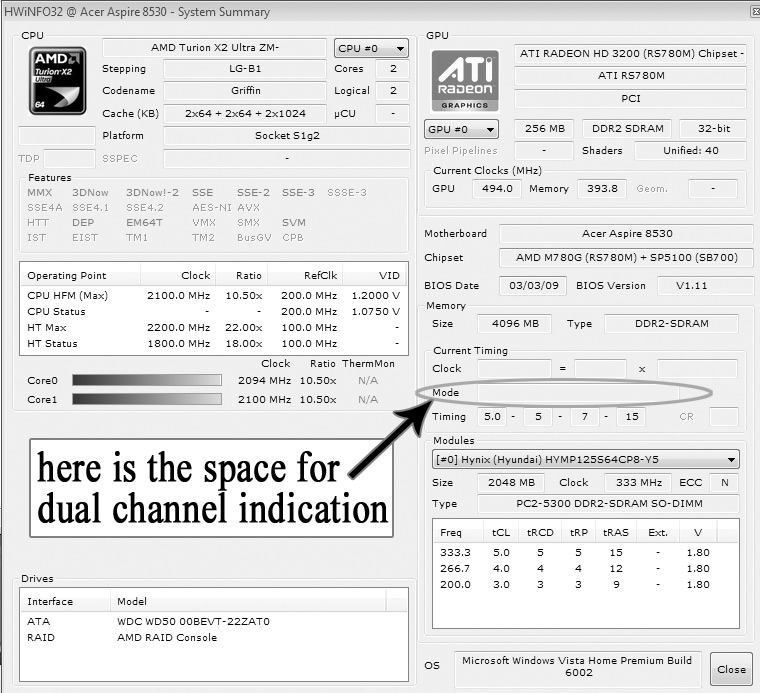Open the CPU #0 selector dropdown
Screen dimensions: 760x693
371,48
